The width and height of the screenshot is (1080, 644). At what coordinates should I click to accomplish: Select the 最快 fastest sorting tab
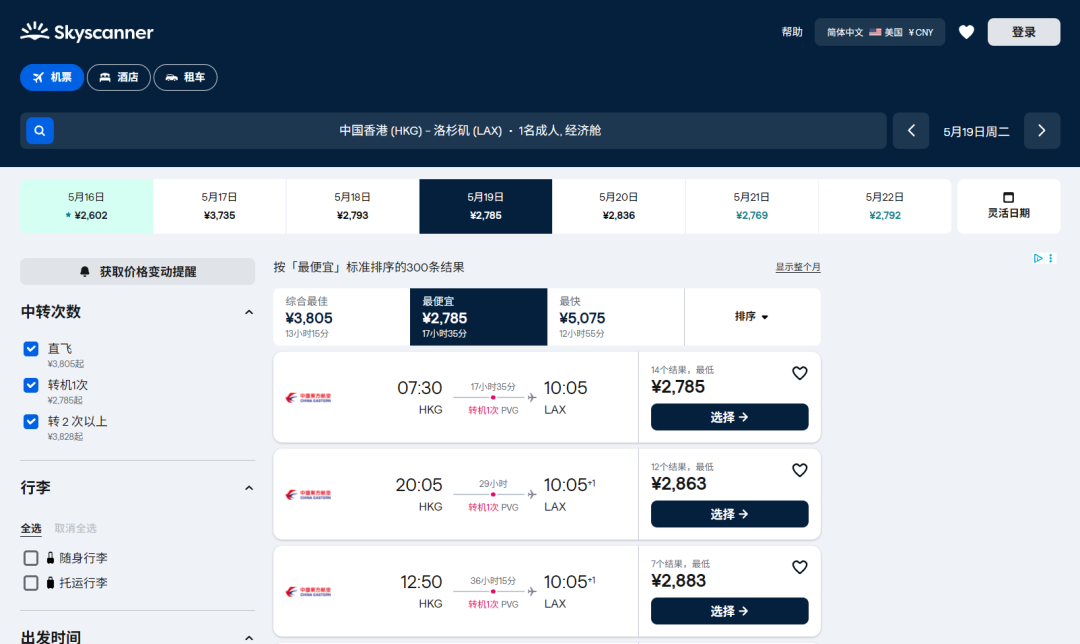pos(615,317)
